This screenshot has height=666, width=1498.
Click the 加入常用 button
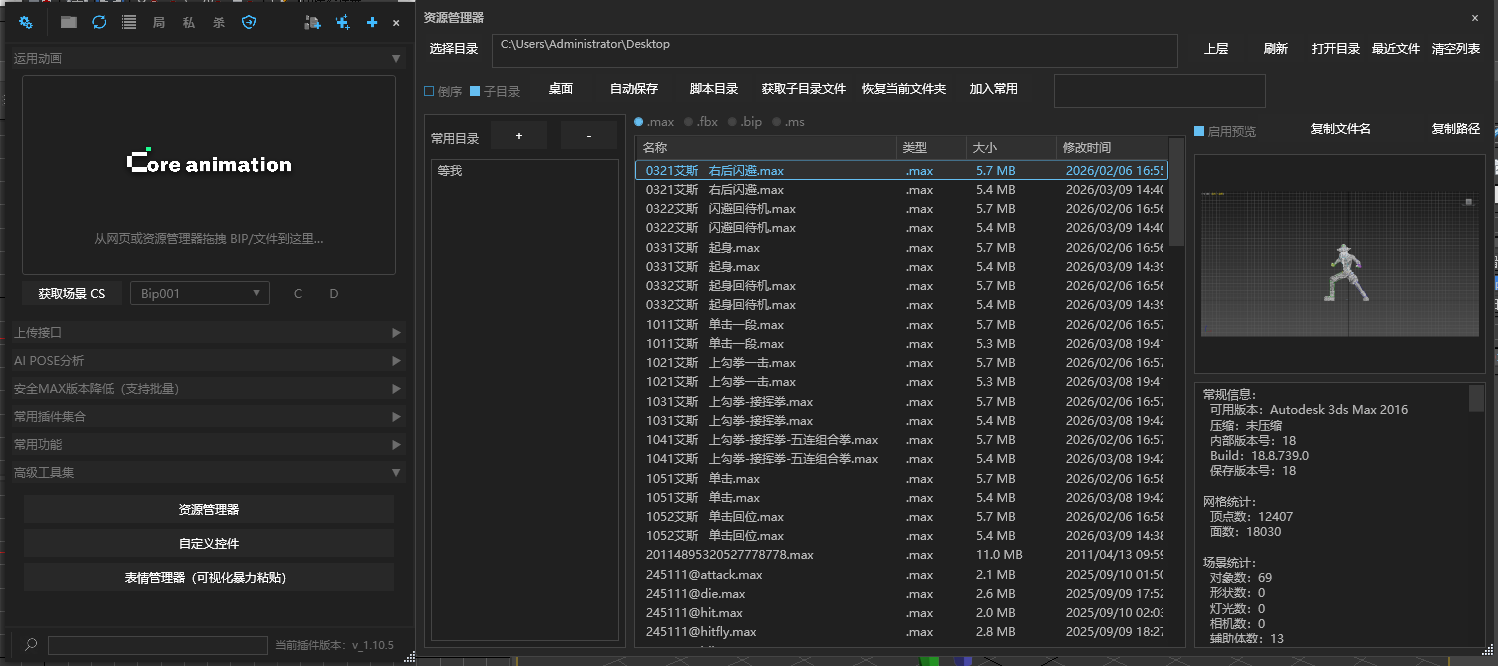point(994,89)
